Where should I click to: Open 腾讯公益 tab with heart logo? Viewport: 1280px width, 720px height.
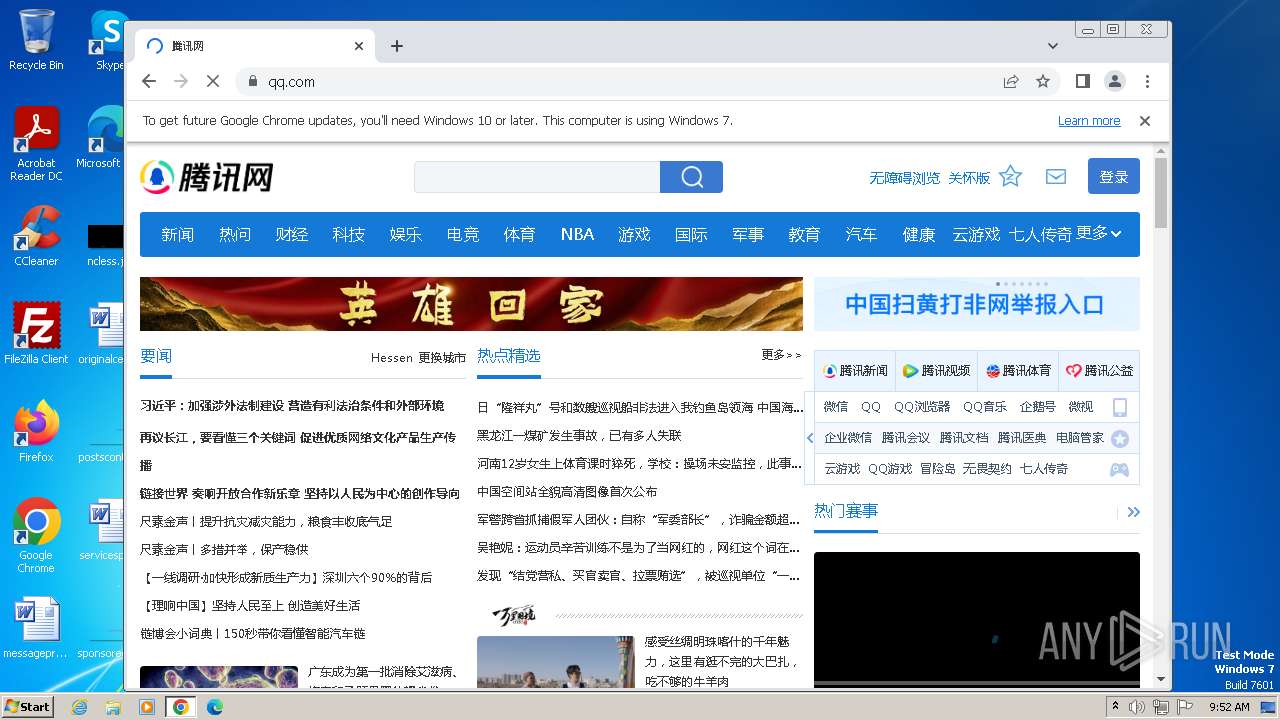click(1099, 370)
